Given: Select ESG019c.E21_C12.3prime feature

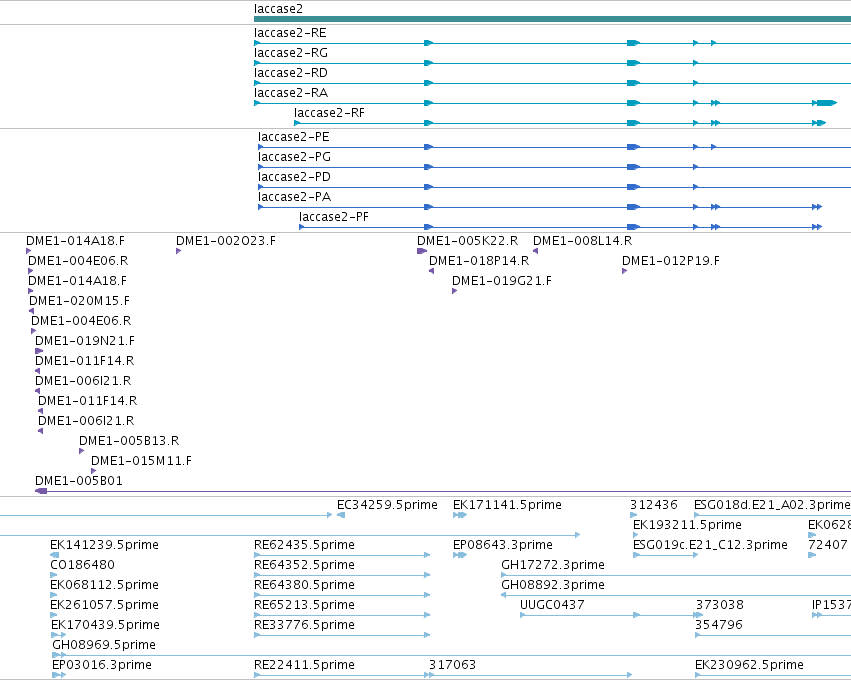Looking at the screenshot, I should 710,545.
